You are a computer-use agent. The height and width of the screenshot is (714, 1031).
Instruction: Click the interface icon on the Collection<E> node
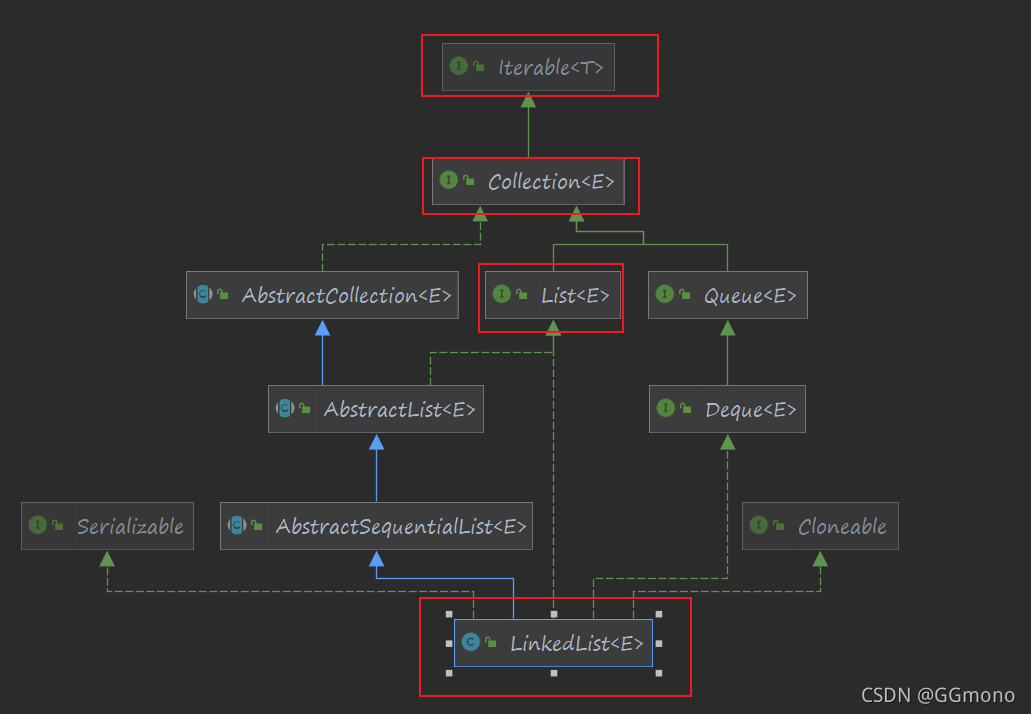449,181
